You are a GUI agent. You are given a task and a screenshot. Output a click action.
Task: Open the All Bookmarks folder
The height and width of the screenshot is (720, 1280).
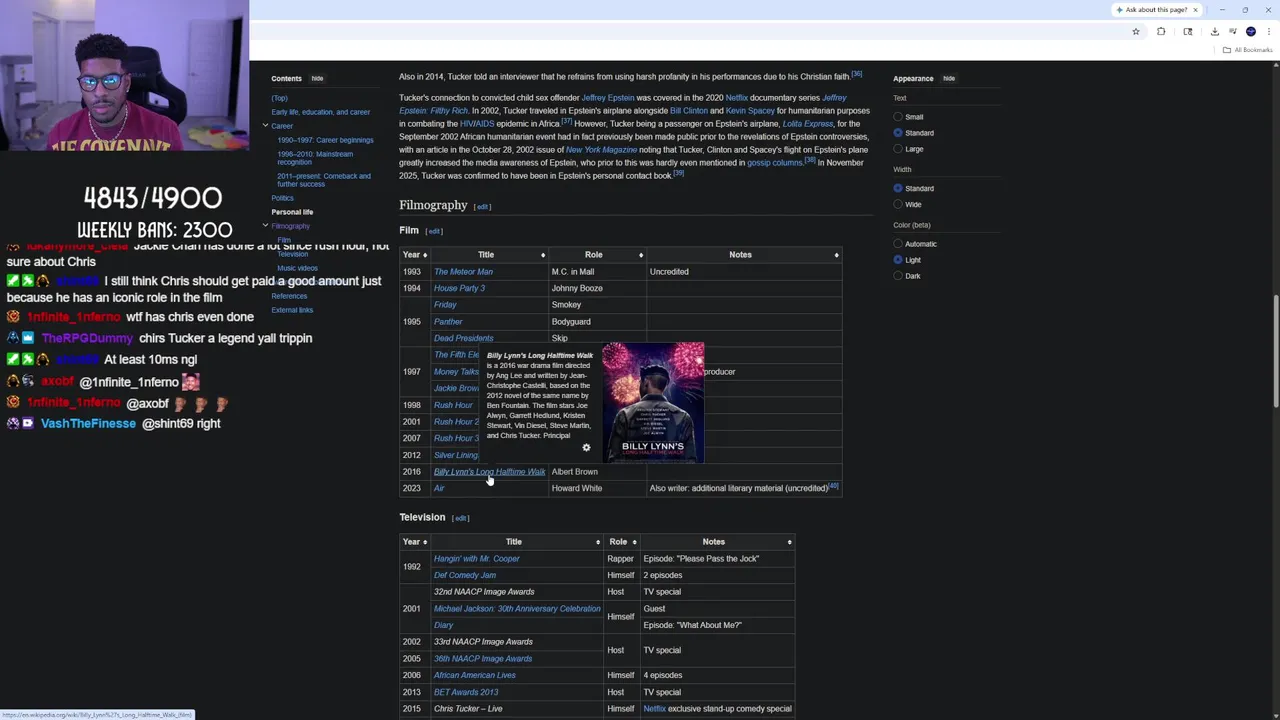(x=1248, y=50)
